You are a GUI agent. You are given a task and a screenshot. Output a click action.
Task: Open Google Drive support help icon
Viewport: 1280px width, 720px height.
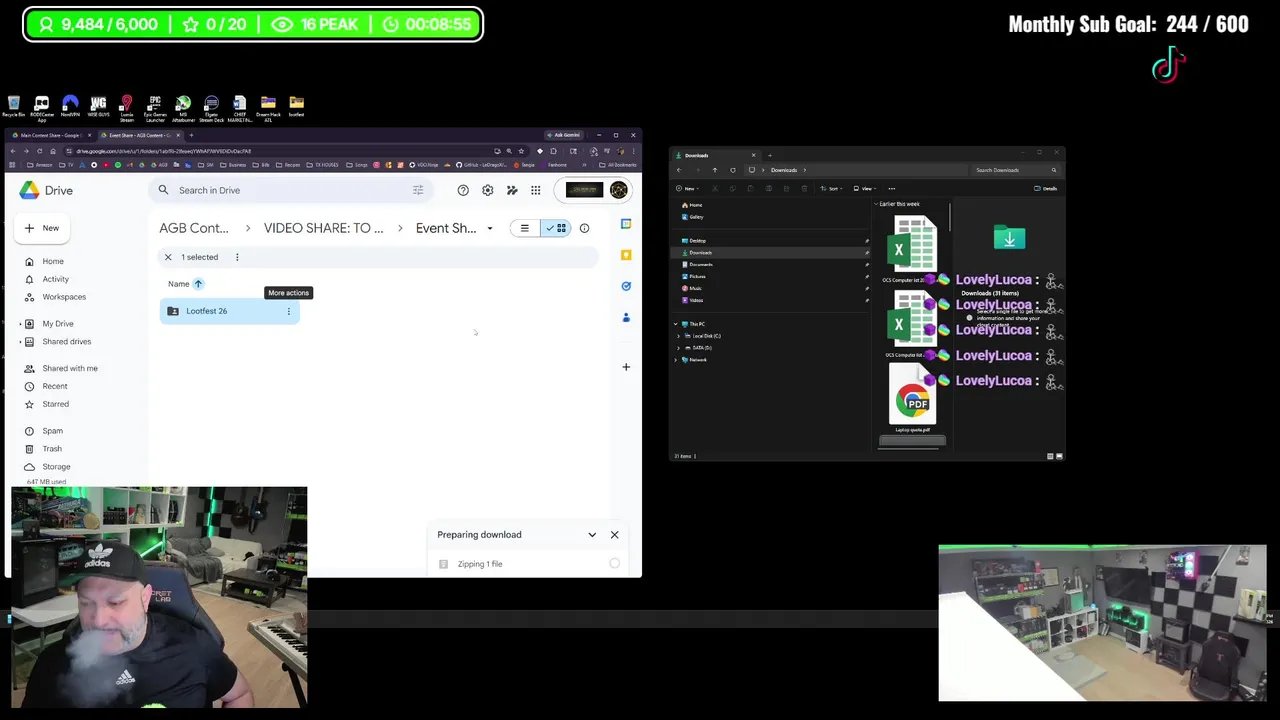click(x=463, y=190)
